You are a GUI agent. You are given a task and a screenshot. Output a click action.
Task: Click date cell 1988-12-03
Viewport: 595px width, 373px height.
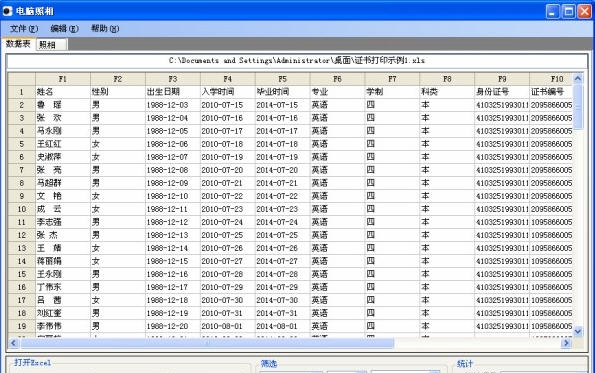pyautogui.click(x=173, y=105)
